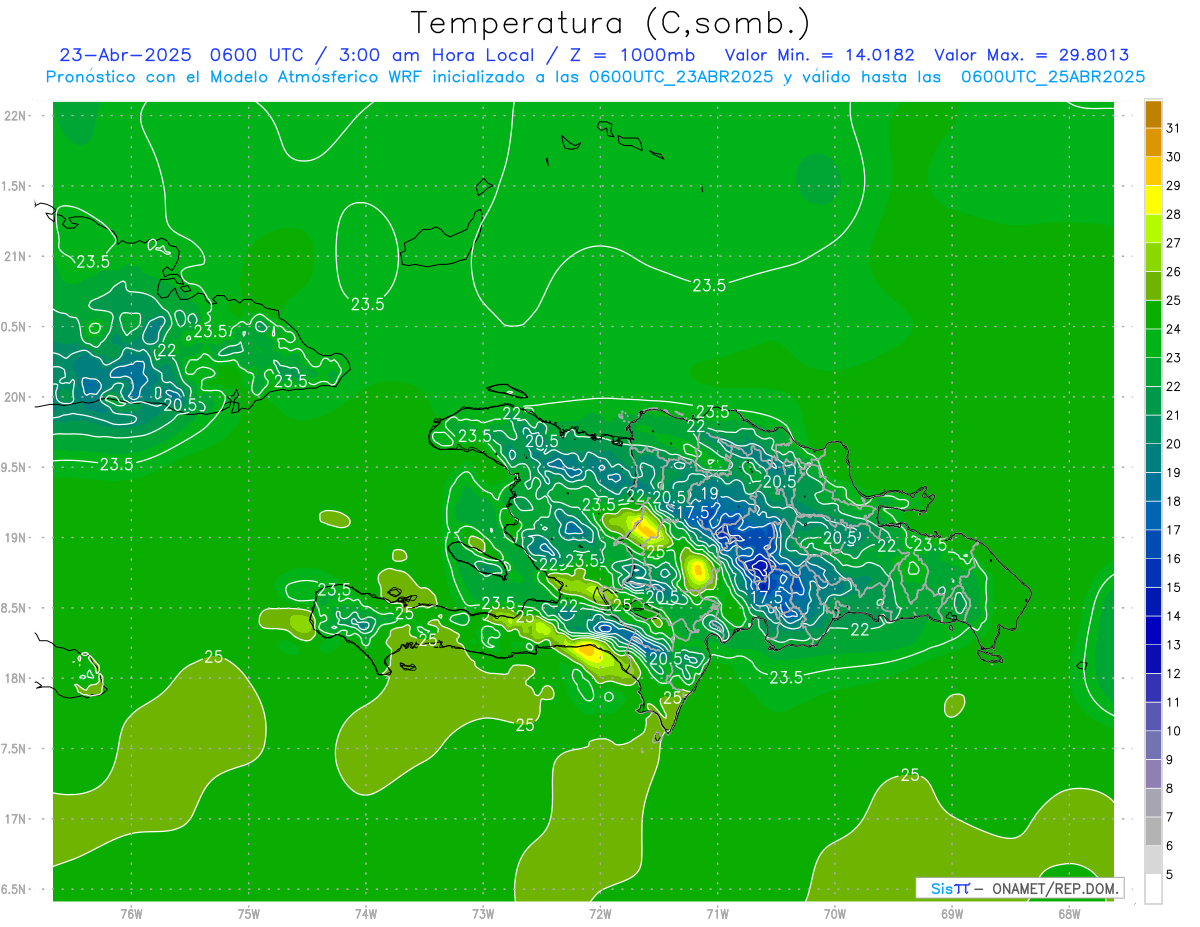Click the yellow swatch between 28 and 29
Screen dimensions: 1200x927
click(x=1153, y=199)
